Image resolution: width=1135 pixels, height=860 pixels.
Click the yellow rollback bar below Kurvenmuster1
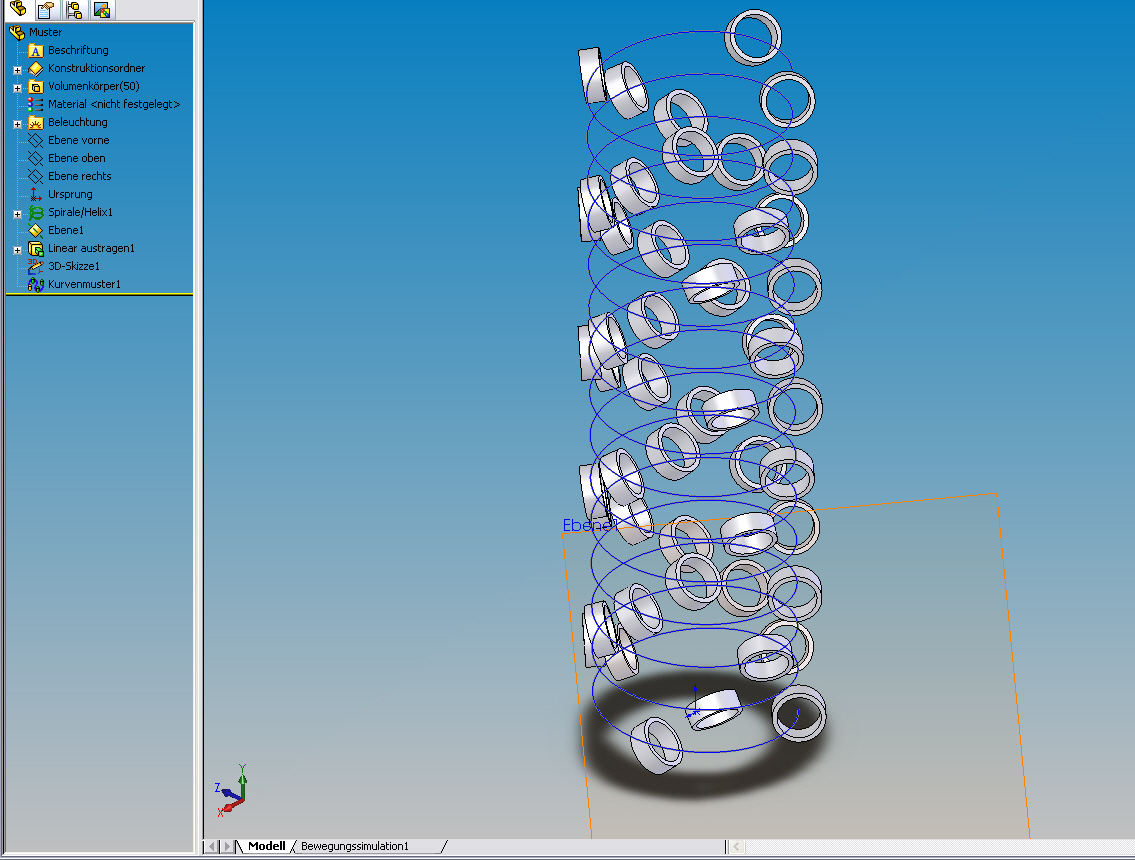99,295
